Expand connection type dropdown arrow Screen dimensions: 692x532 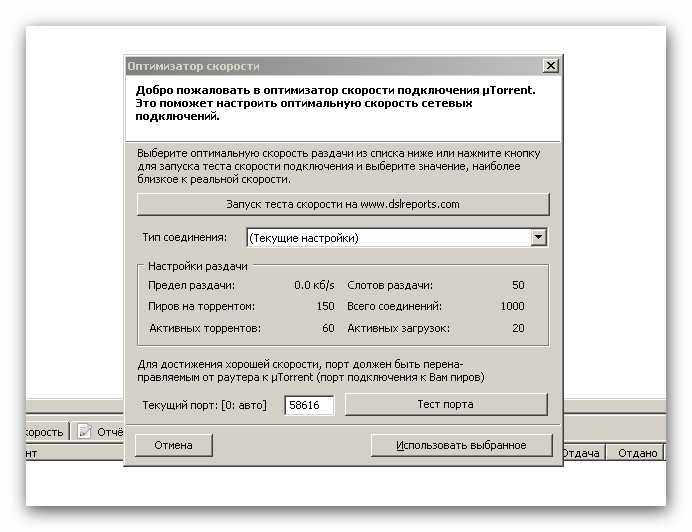click(x=538, y=238)
